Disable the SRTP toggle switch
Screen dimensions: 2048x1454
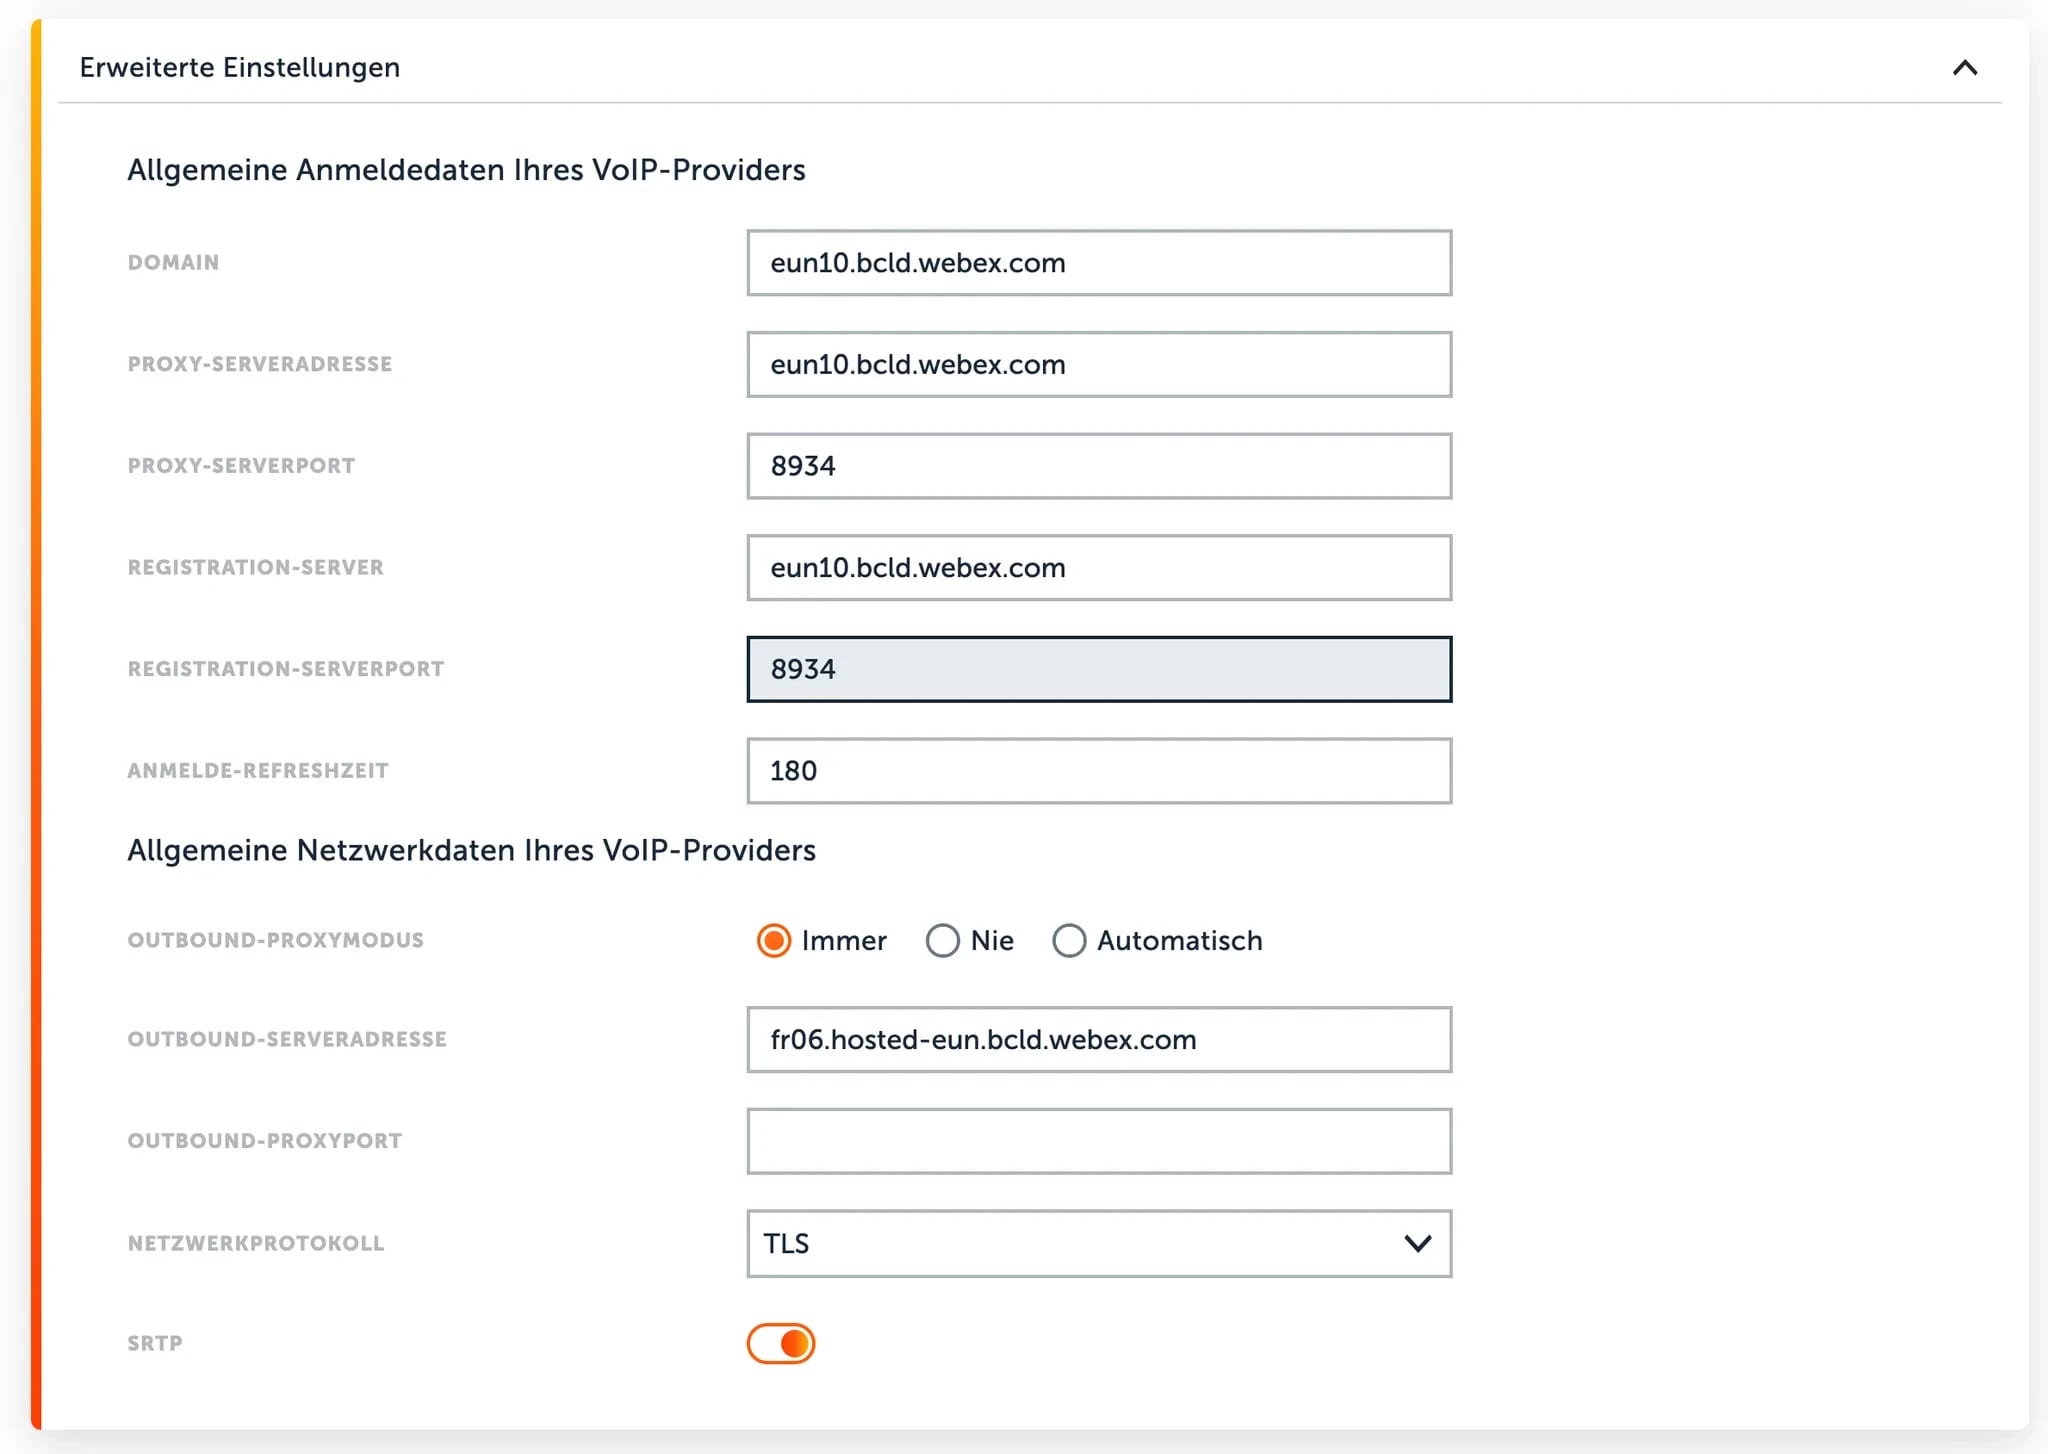[781, 1343]
